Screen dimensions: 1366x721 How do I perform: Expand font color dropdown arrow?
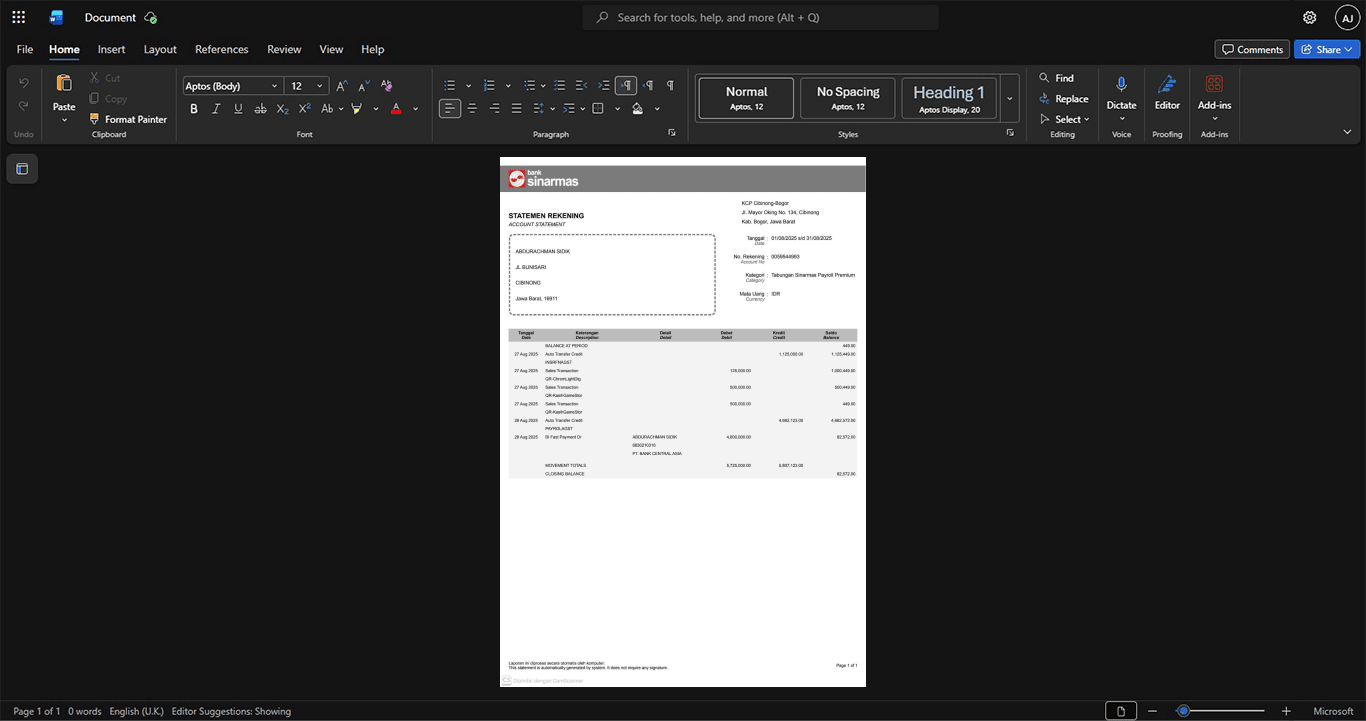click(x=416, y=108)
